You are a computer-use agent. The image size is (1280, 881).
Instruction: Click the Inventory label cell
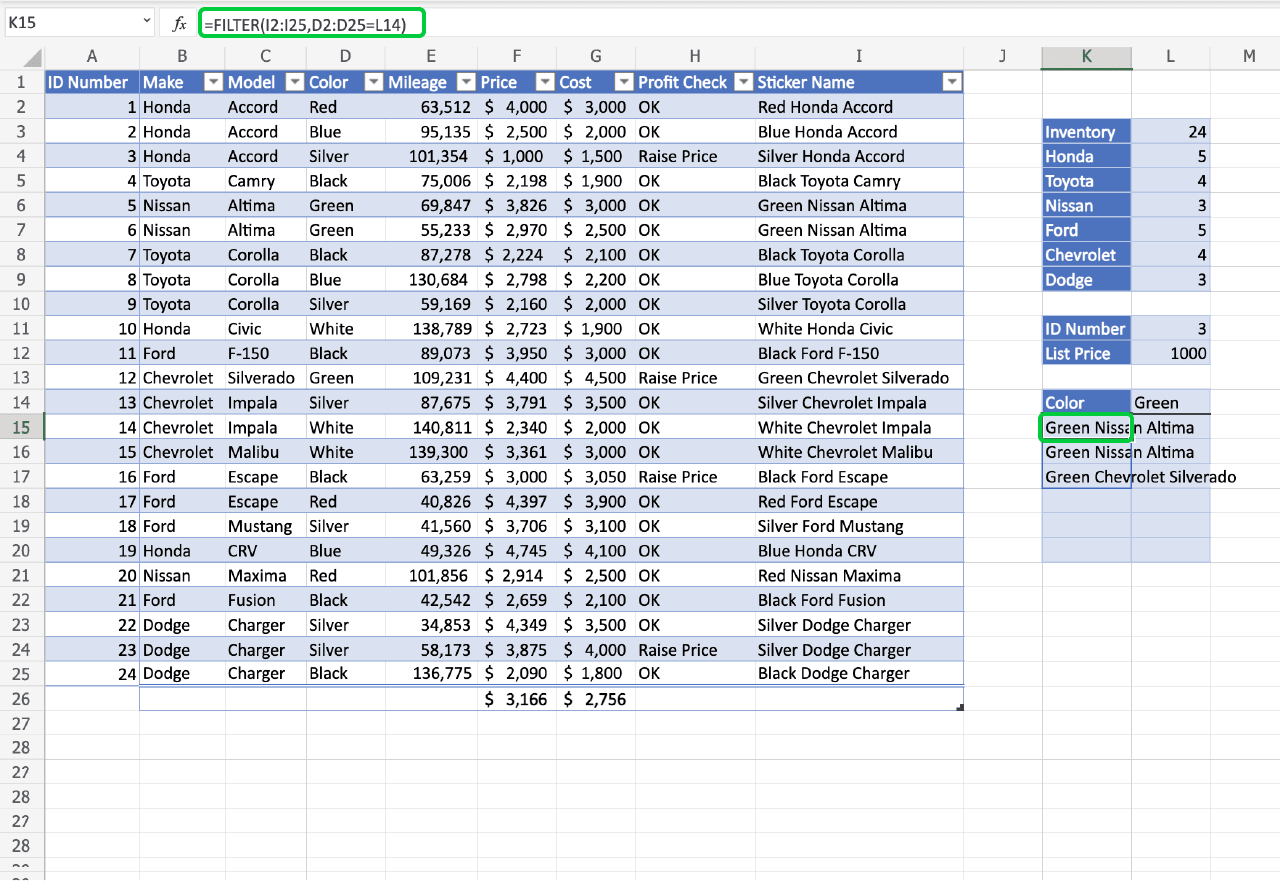[x=1087, y=132]
